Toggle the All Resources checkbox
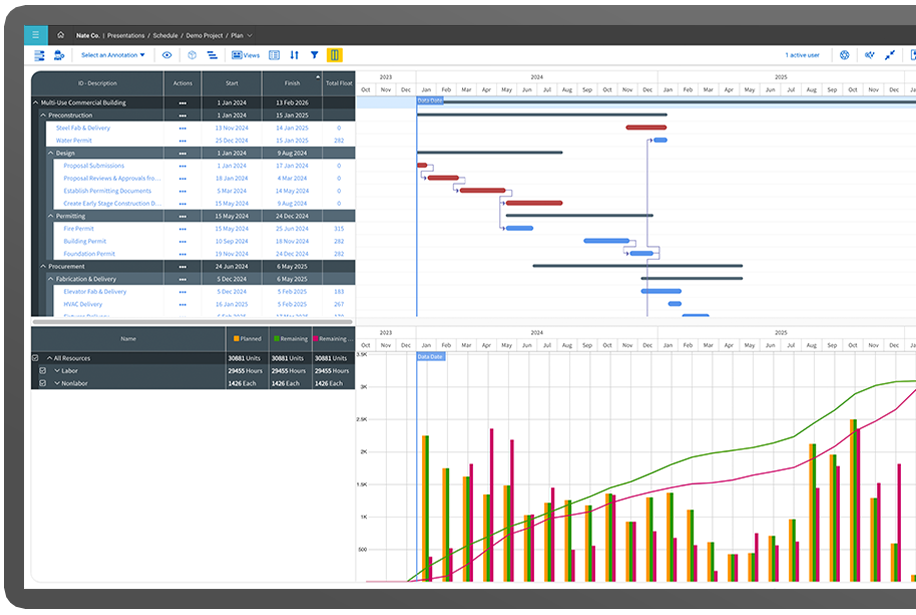Viewport: 916px width, 615px height. coord(35,358)
